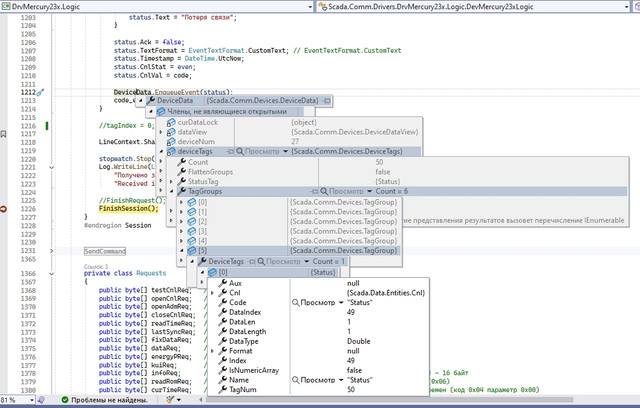Viewport: 640px width, 408px height.
Task: Open the quick actions screwdriver on line 1212
Action: click(40, 93)
